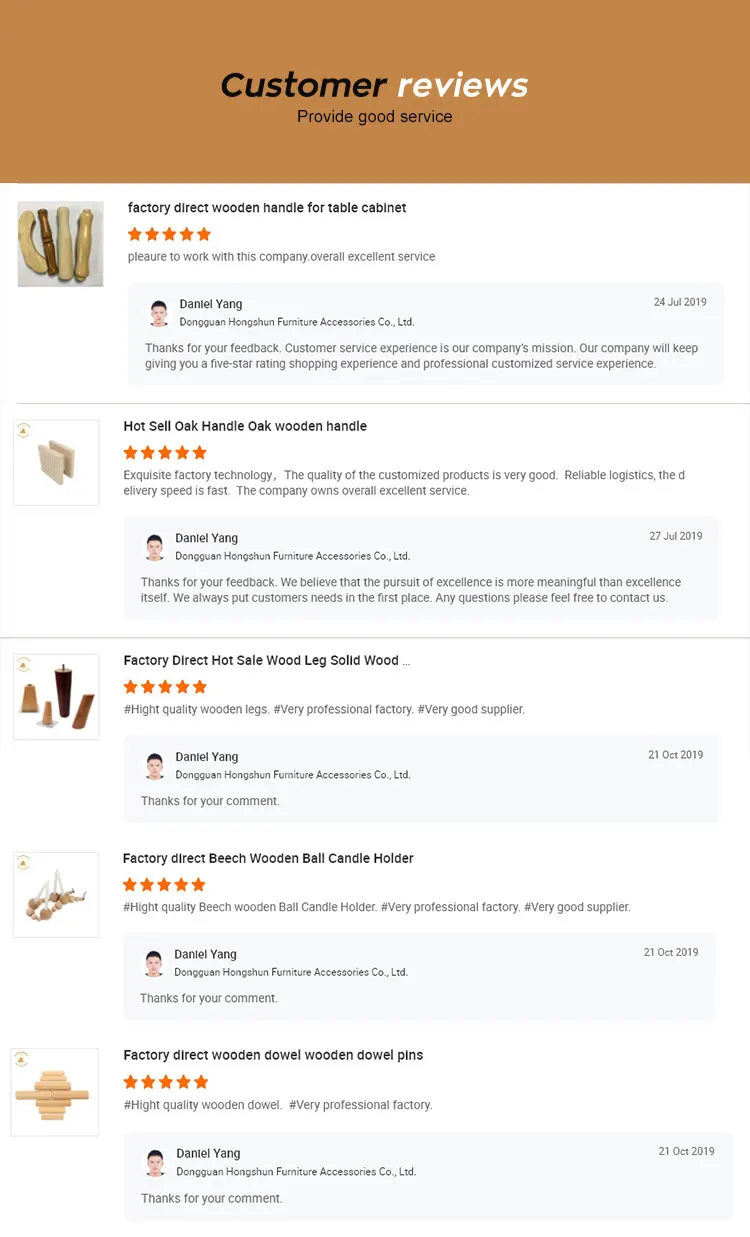
Task: Click avatar in candle holder review reply
Action: (154, 963)
